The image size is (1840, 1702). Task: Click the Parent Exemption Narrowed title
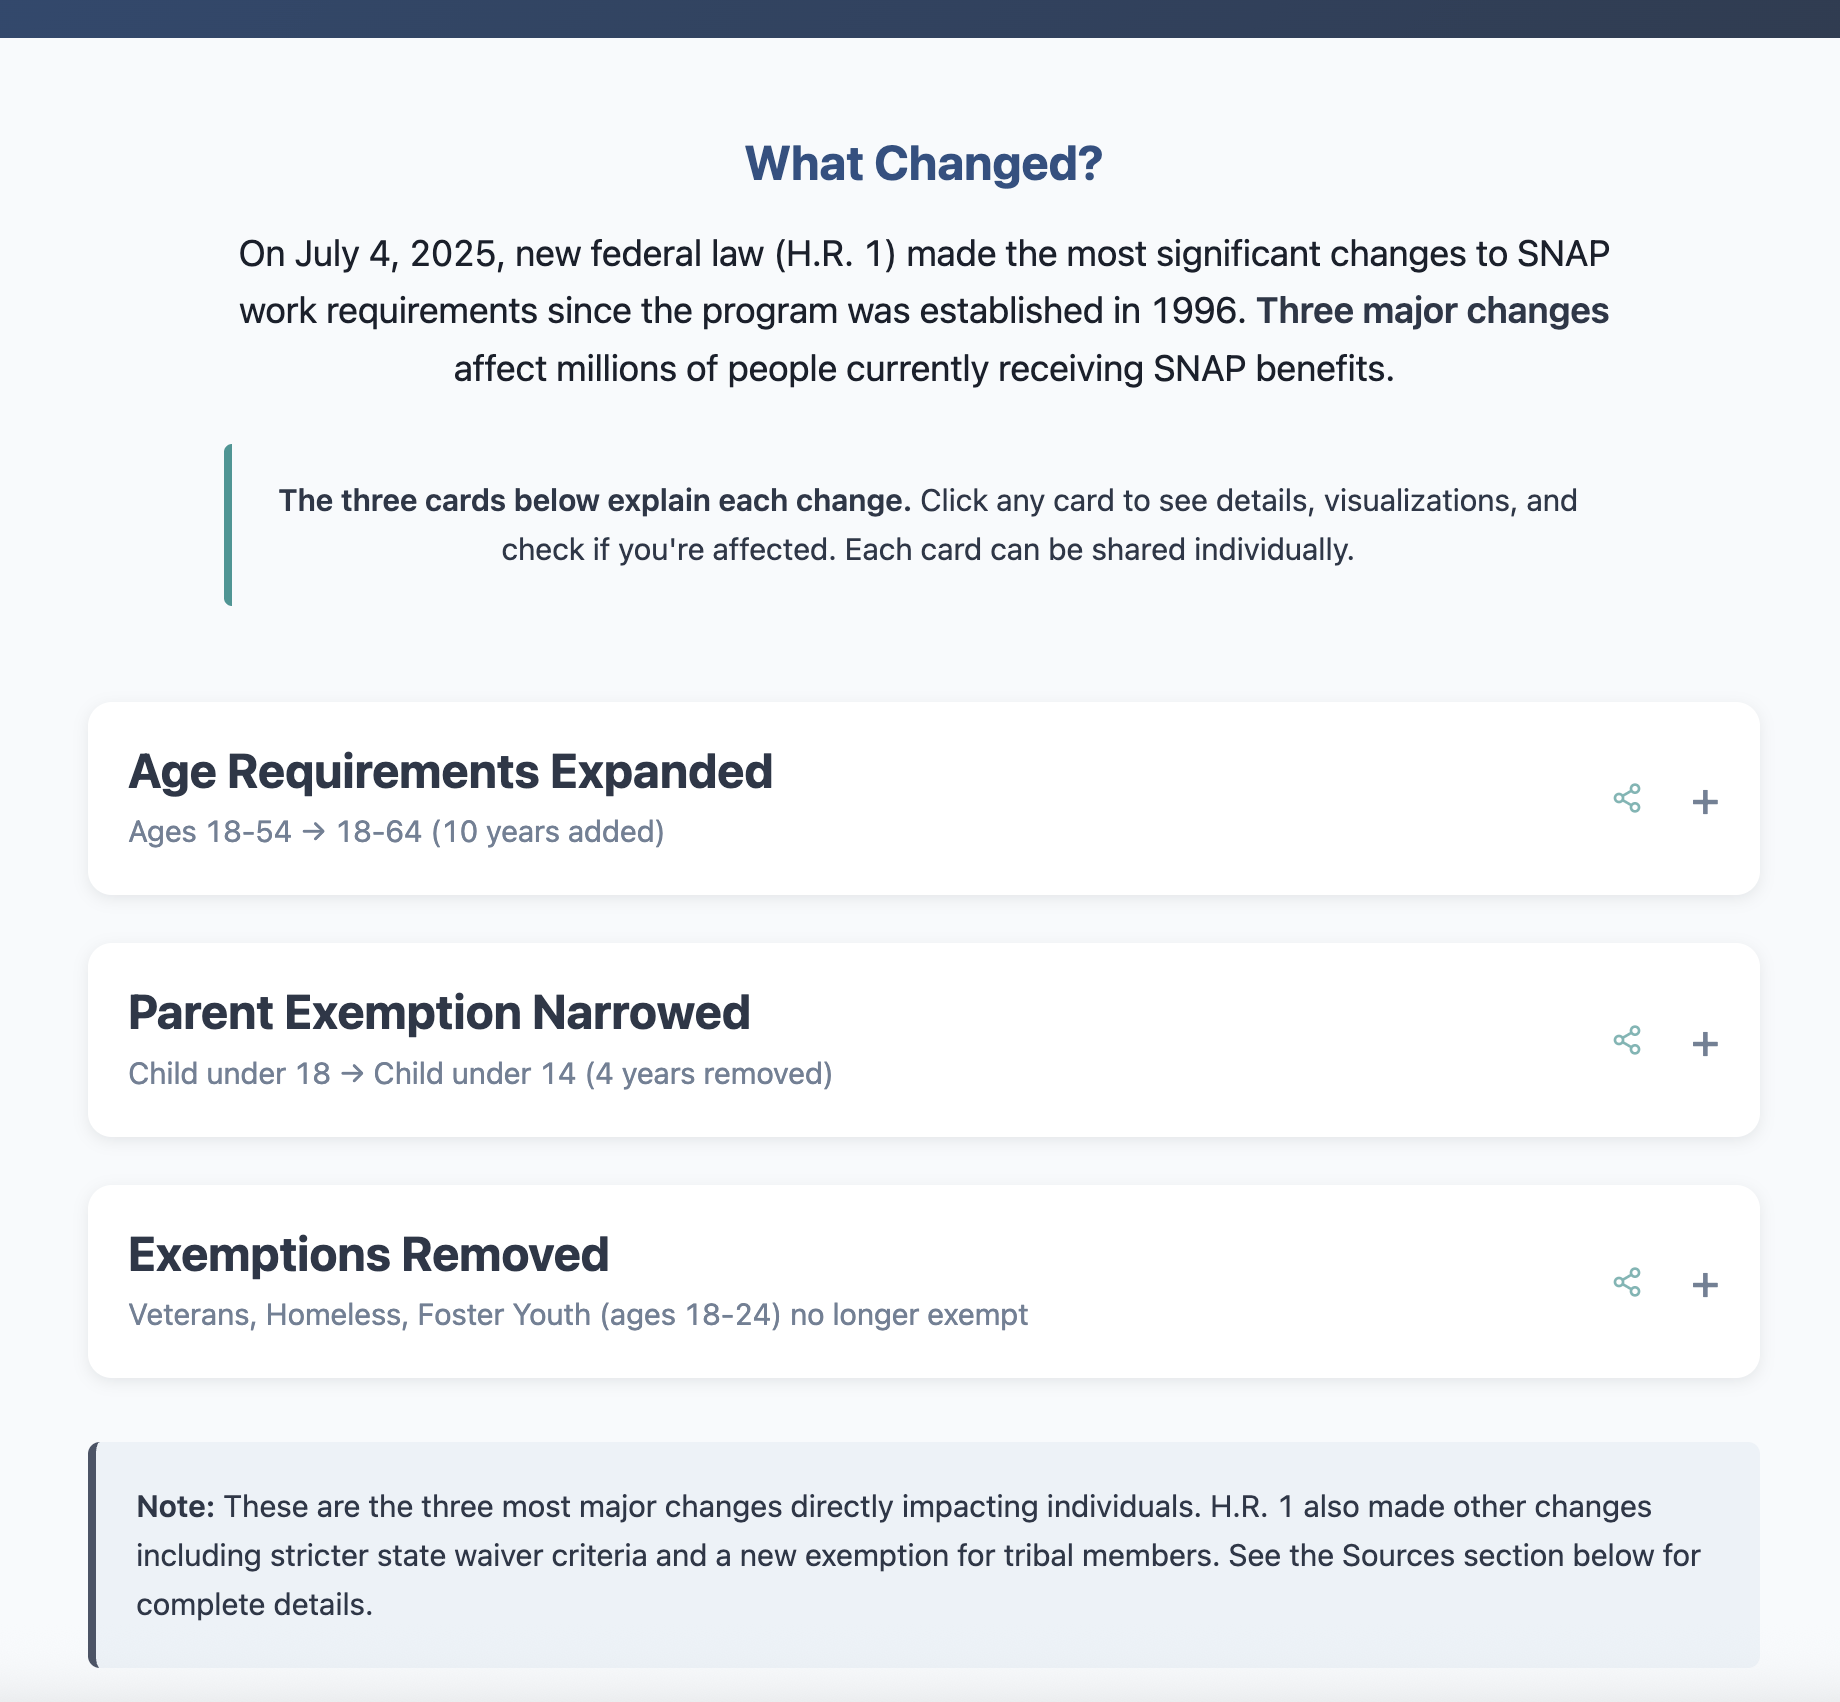pyautogui.click(x=439, y=1013)
